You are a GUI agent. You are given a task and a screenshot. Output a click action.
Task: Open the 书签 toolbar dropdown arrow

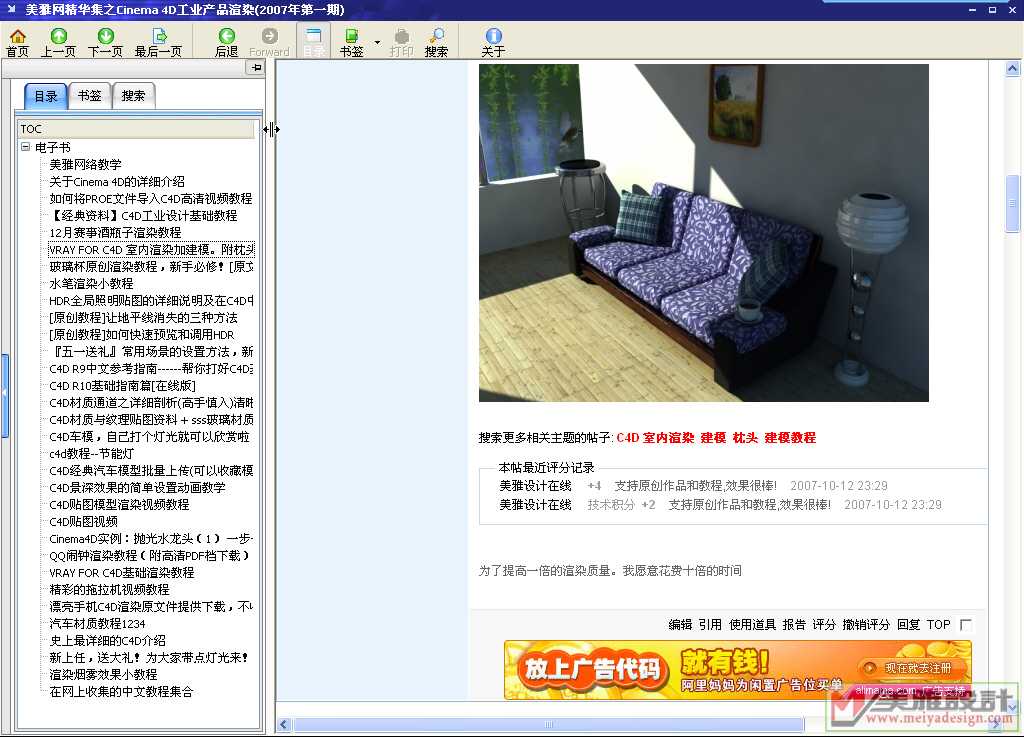(x=377, y=42)
